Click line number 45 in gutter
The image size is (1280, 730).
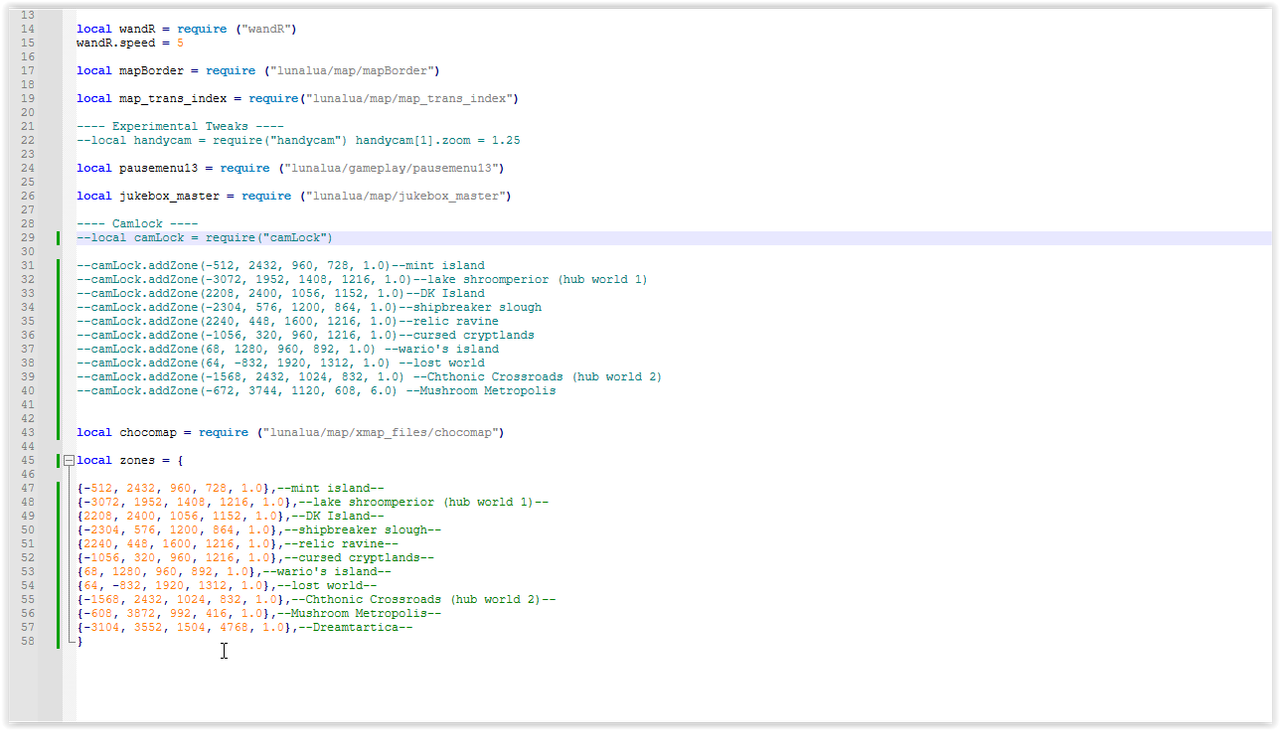point(27,460)
